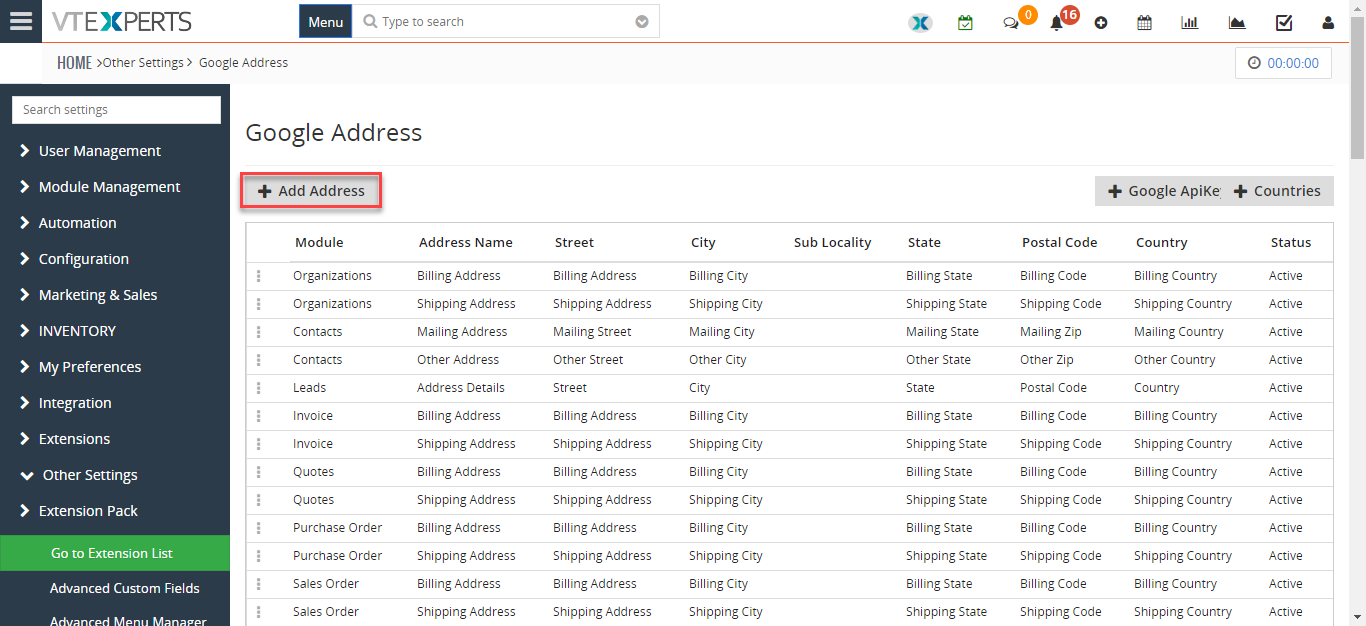Open the calendar check tasks icon
This screenshot has width=1366, height=626.
point(965,22)
